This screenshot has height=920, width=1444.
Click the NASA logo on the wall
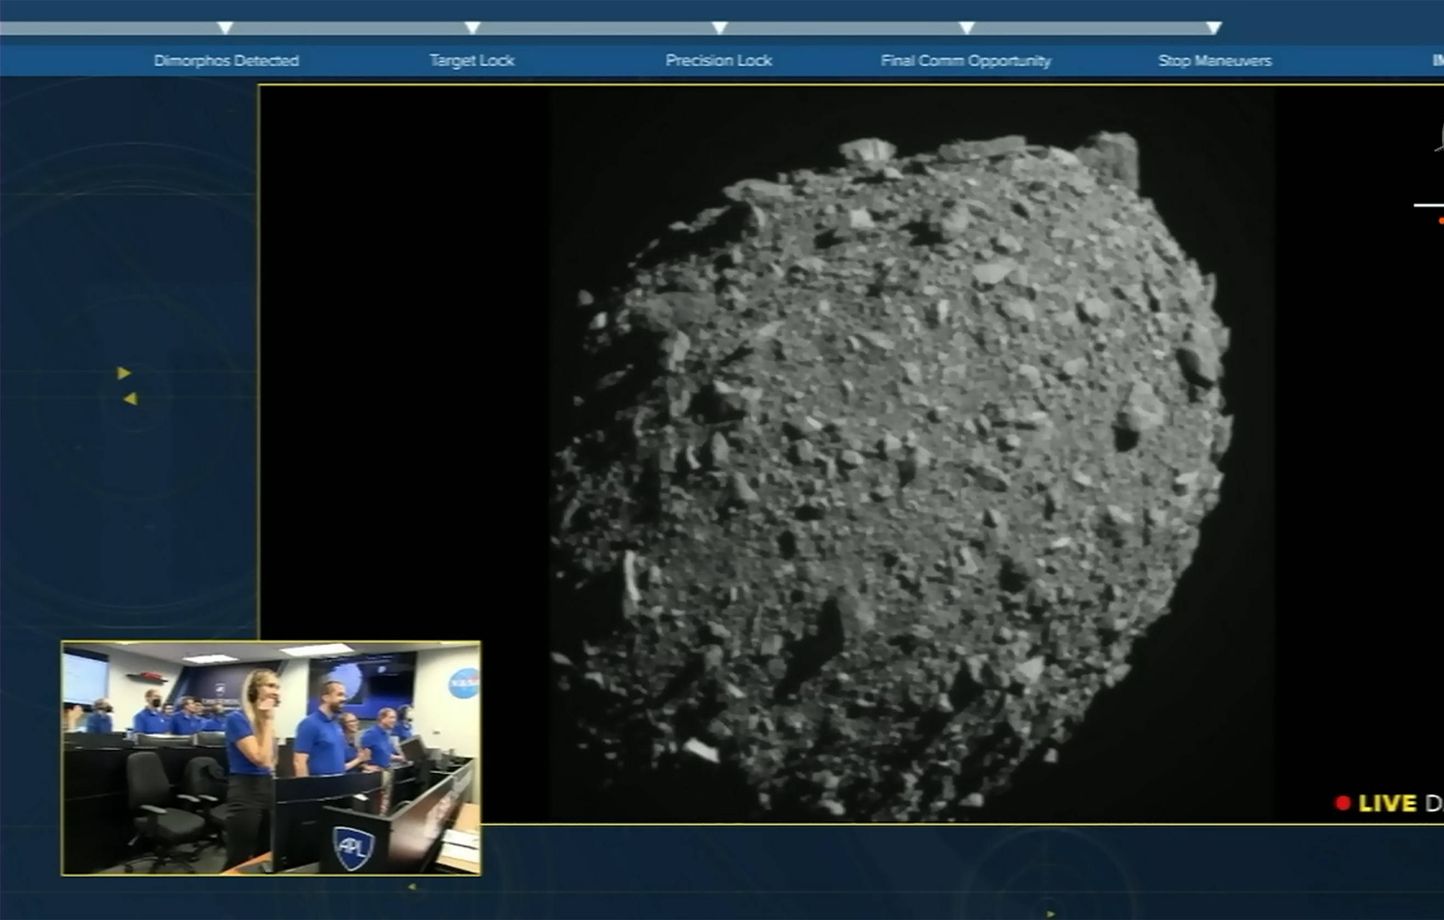463,683
